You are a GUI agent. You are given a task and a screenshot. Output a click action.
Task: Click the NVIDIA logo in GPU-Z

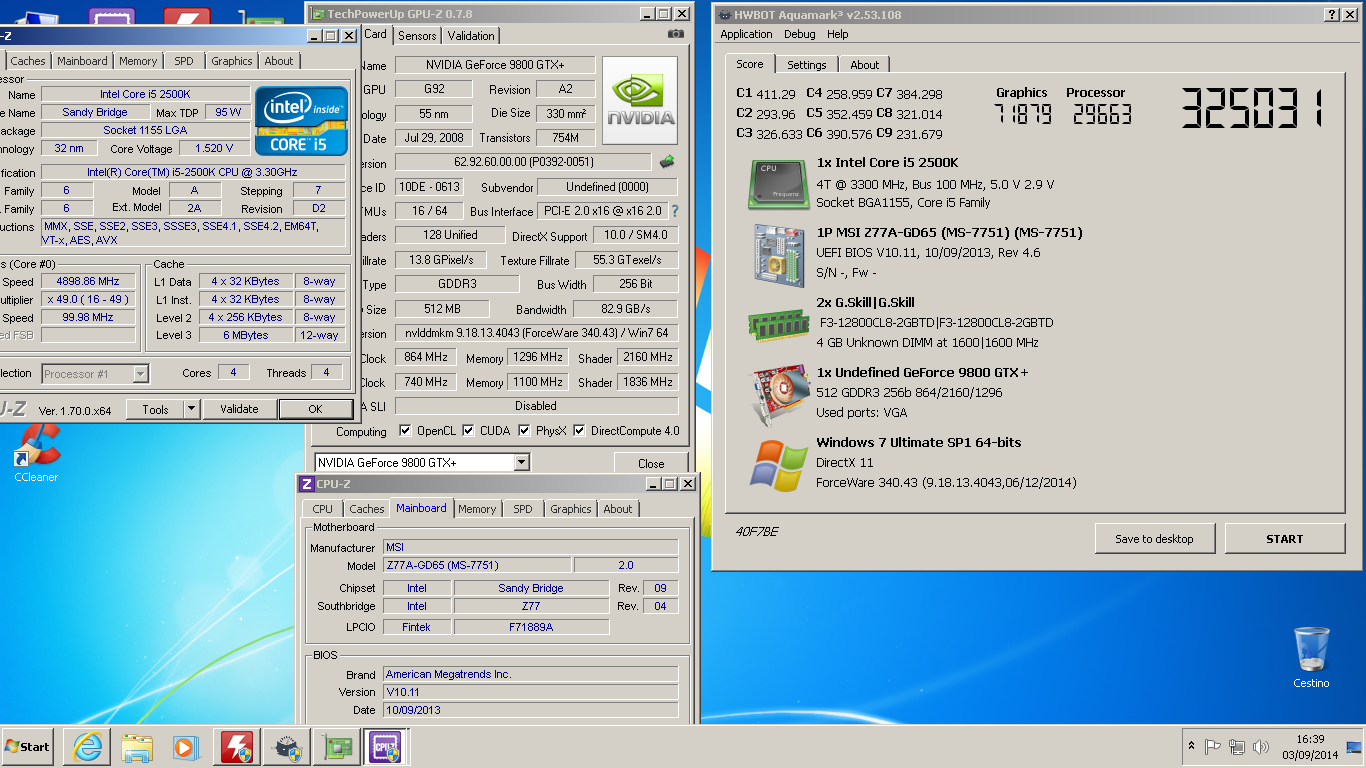[640, 100]
